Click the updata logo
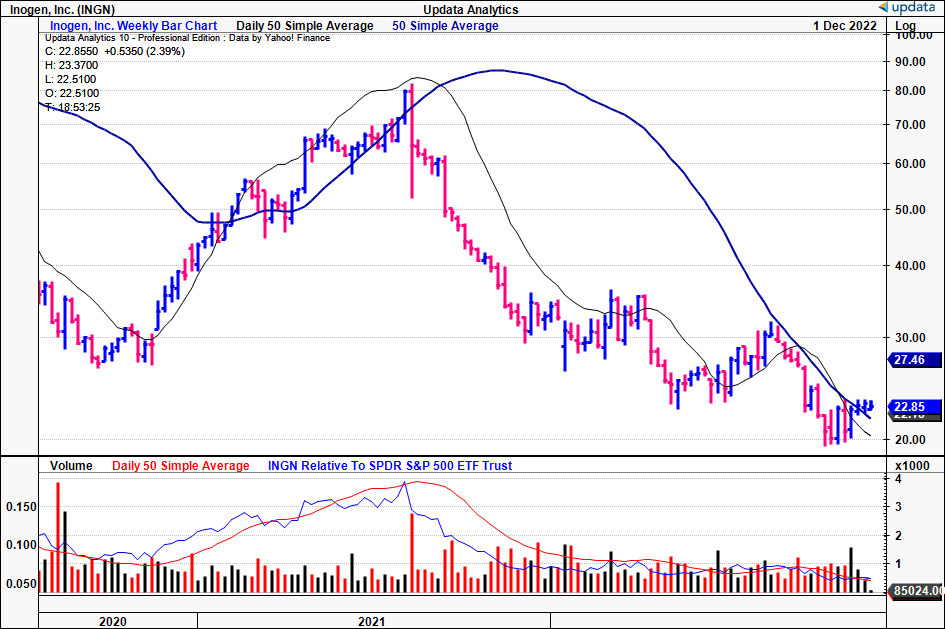The height and width of the screenshot is (629, 945). click(x=907, y=7)
